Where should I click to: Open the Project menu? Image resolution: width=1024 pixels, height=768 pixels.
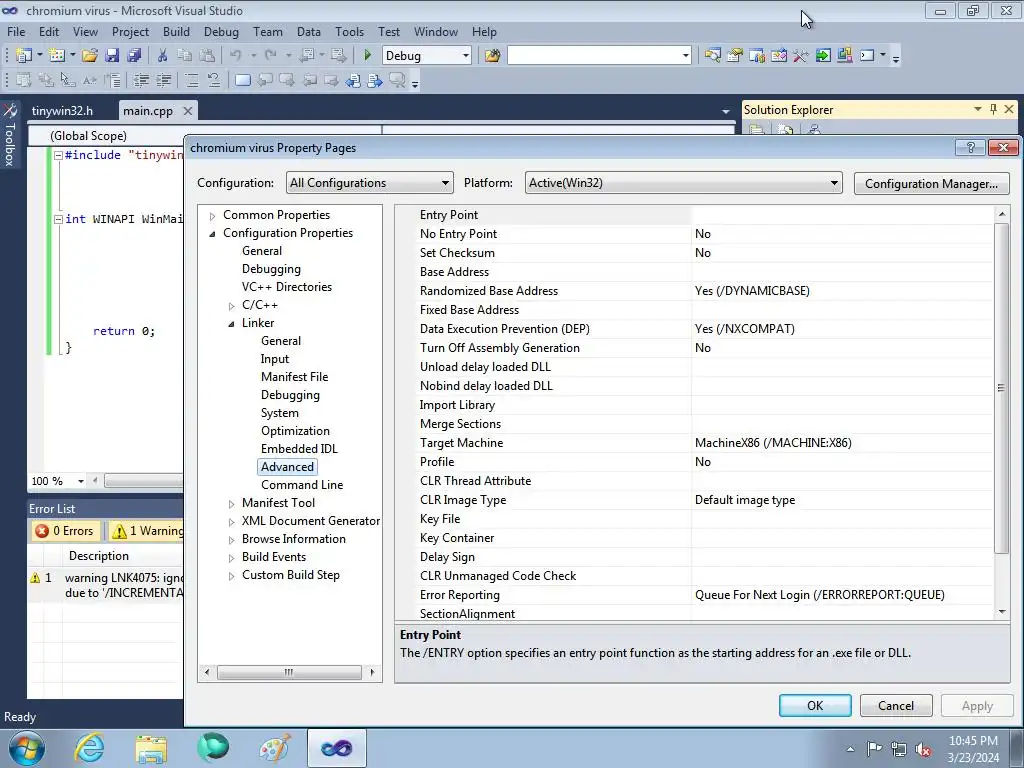pos(130,31)
